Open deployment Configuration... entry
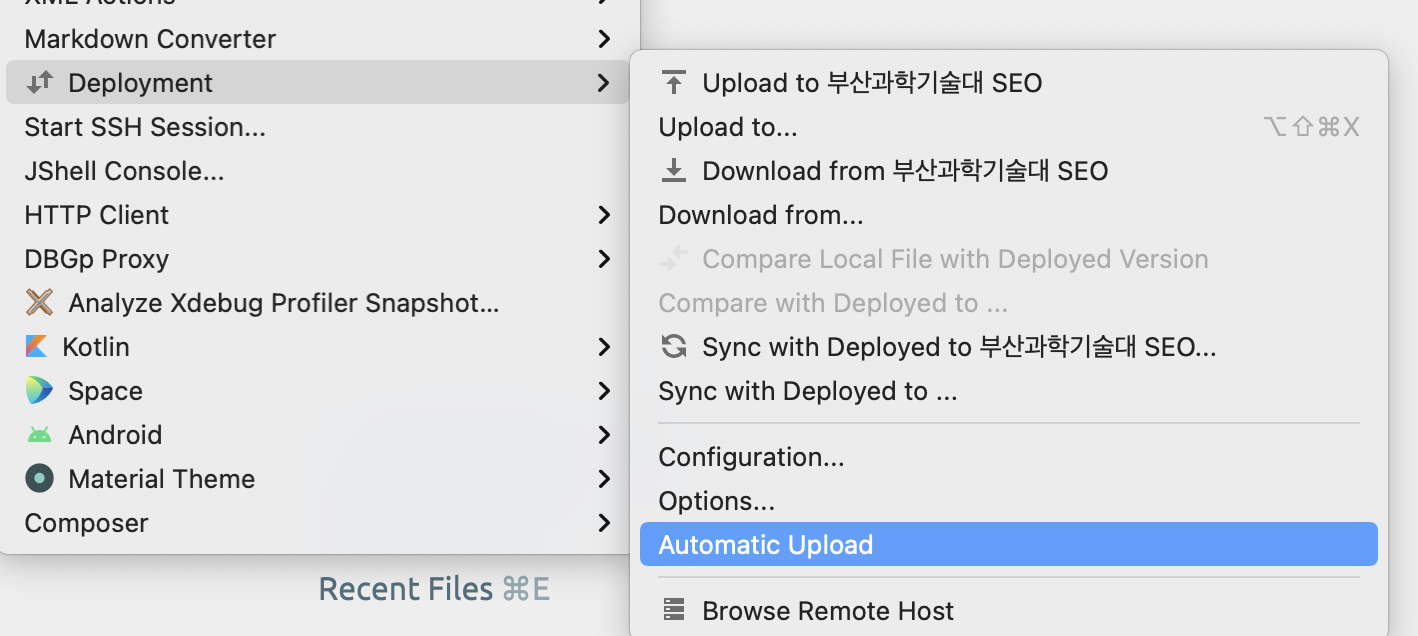The height and width of the screenshot is (636, 1418). point(1009,457)
